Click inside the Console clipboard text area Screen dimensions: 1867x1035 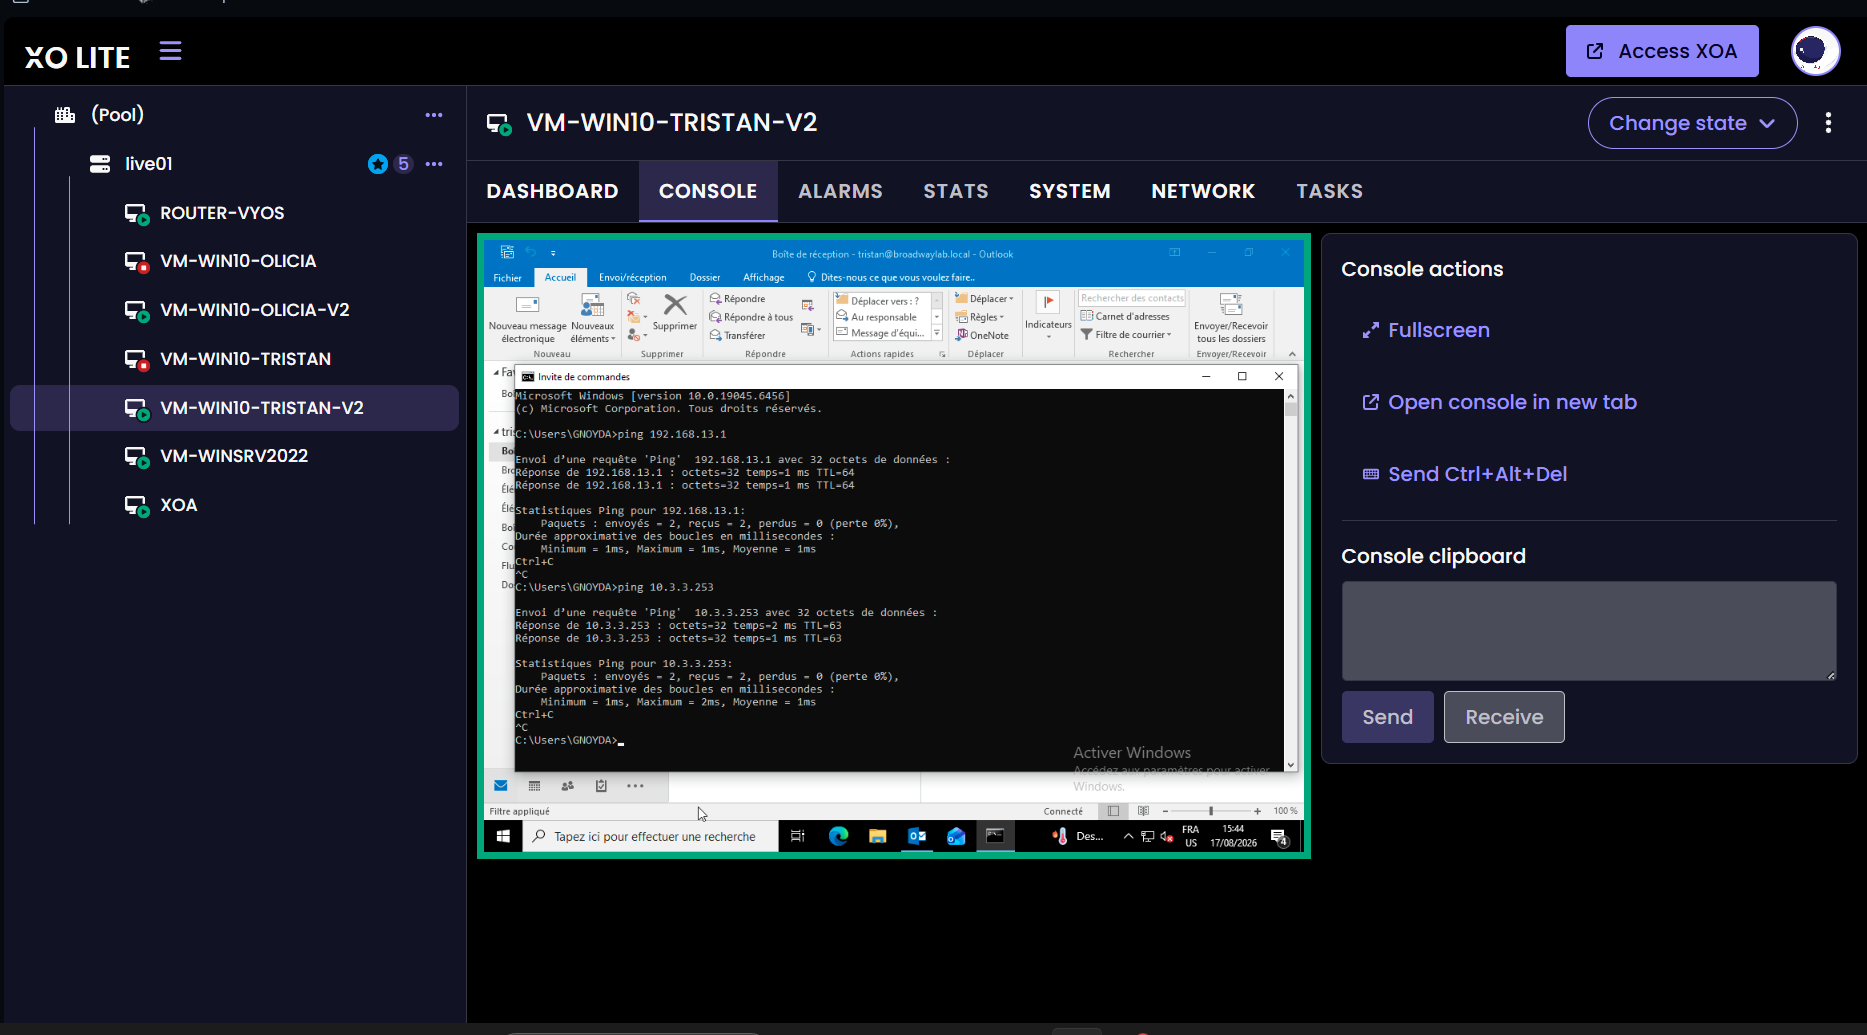(1589, 631)
